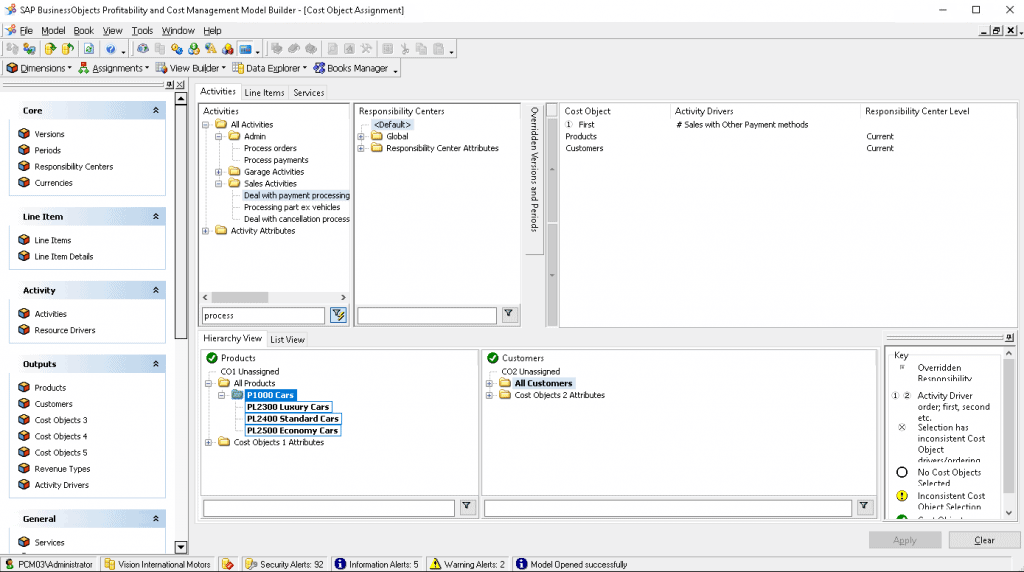The image size is (1024, 572).
Task: Click the help question mark toolbar icon
Action: pyautogui.click(x=110, y=49)
